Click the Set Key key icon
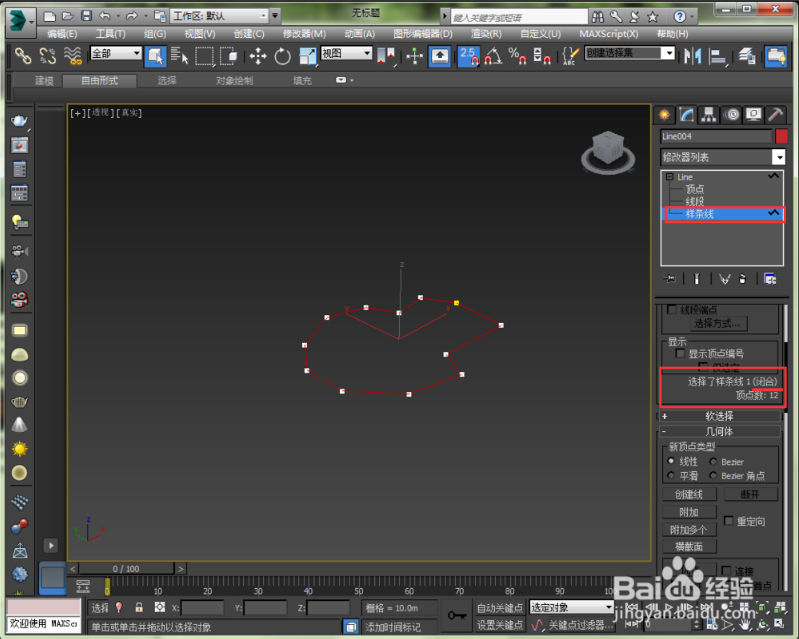This screenshot has width=799, height=639. pos(457,616)
